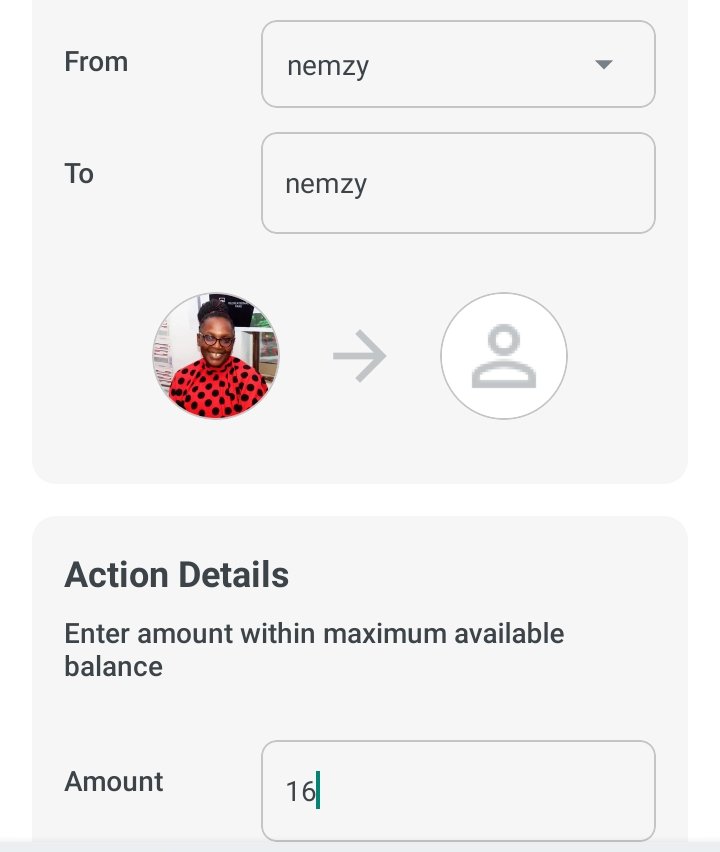The height and width of the screenshot is (852, 720).
Task: Click the right arrow between avatars
Action: click(360, 356)
